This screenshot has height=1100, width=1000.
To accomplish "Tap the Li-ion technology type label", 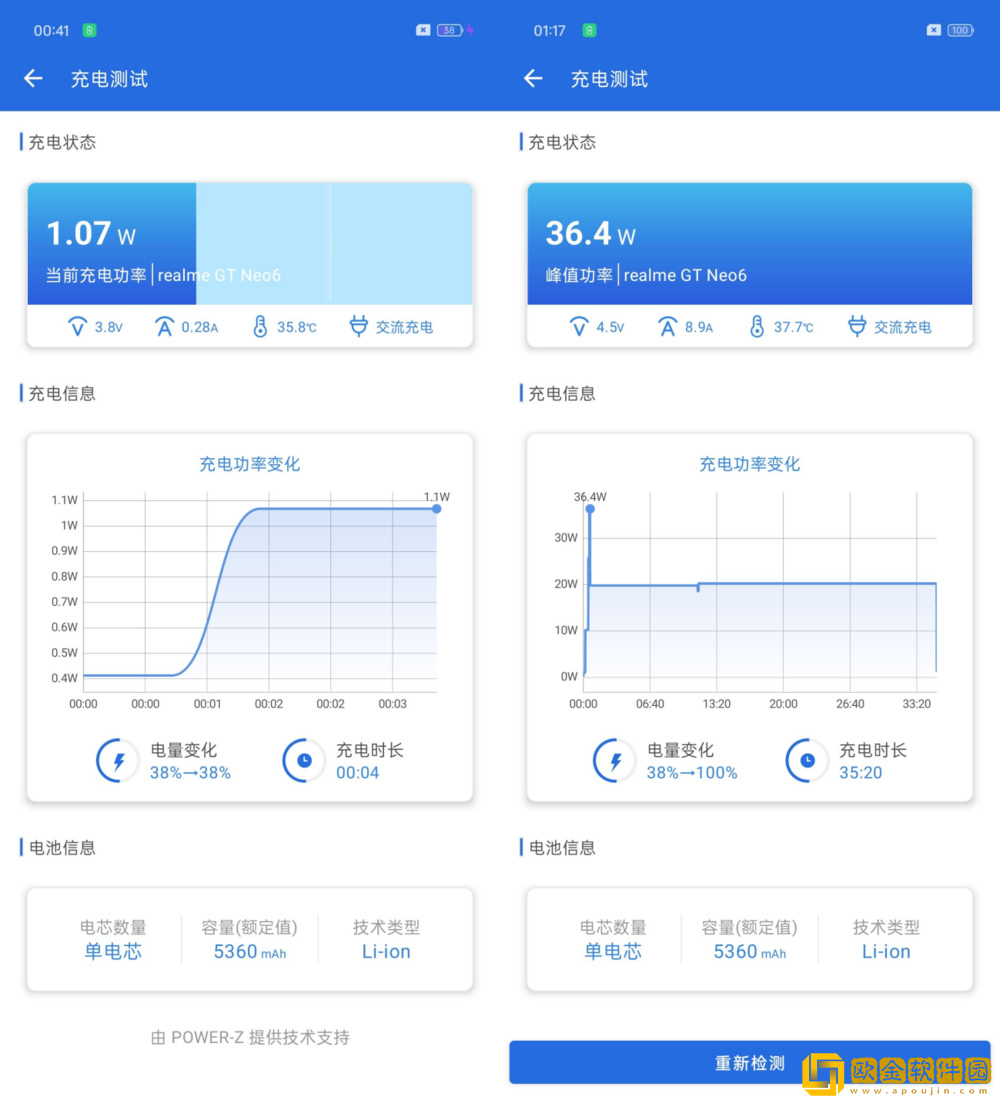I will (386, 951).
